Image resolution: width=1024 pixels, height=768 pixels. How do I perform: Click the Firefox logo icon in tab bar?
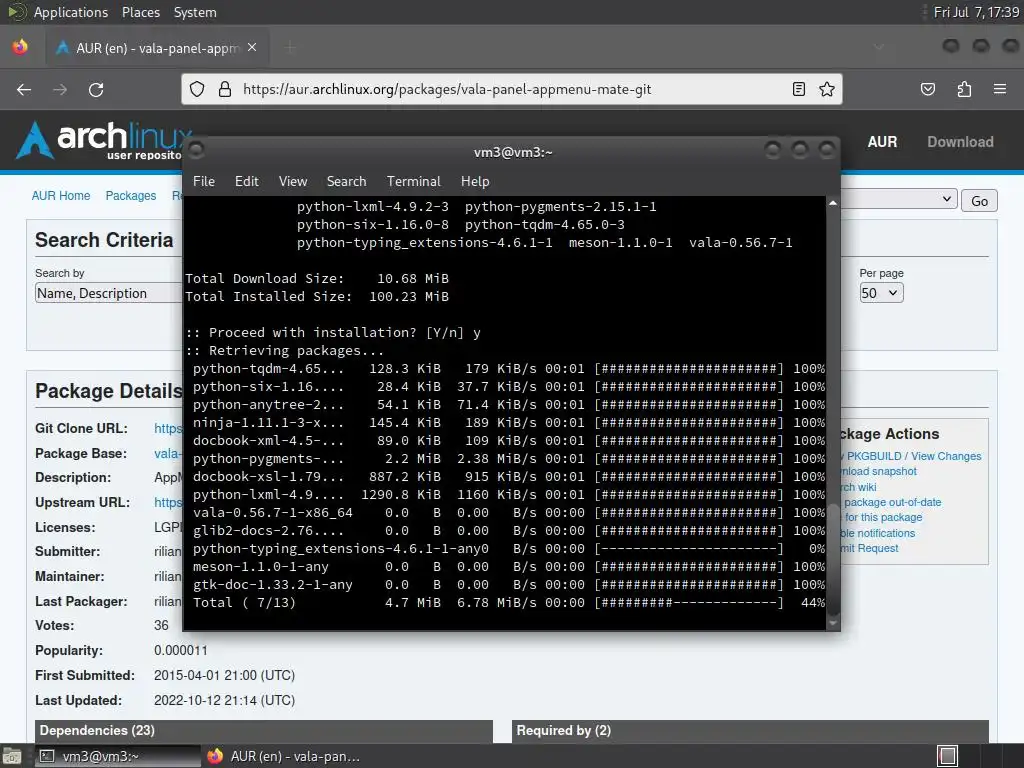20,47
